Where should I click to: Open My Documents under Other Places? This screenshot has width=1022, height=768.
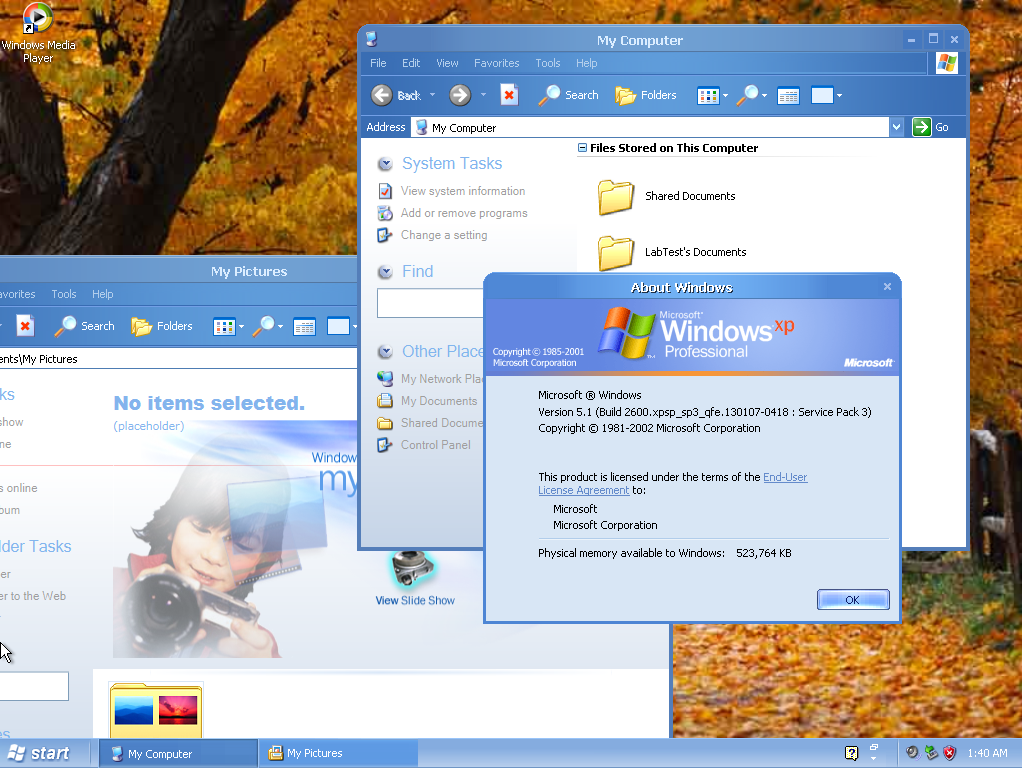pos(439,401)
